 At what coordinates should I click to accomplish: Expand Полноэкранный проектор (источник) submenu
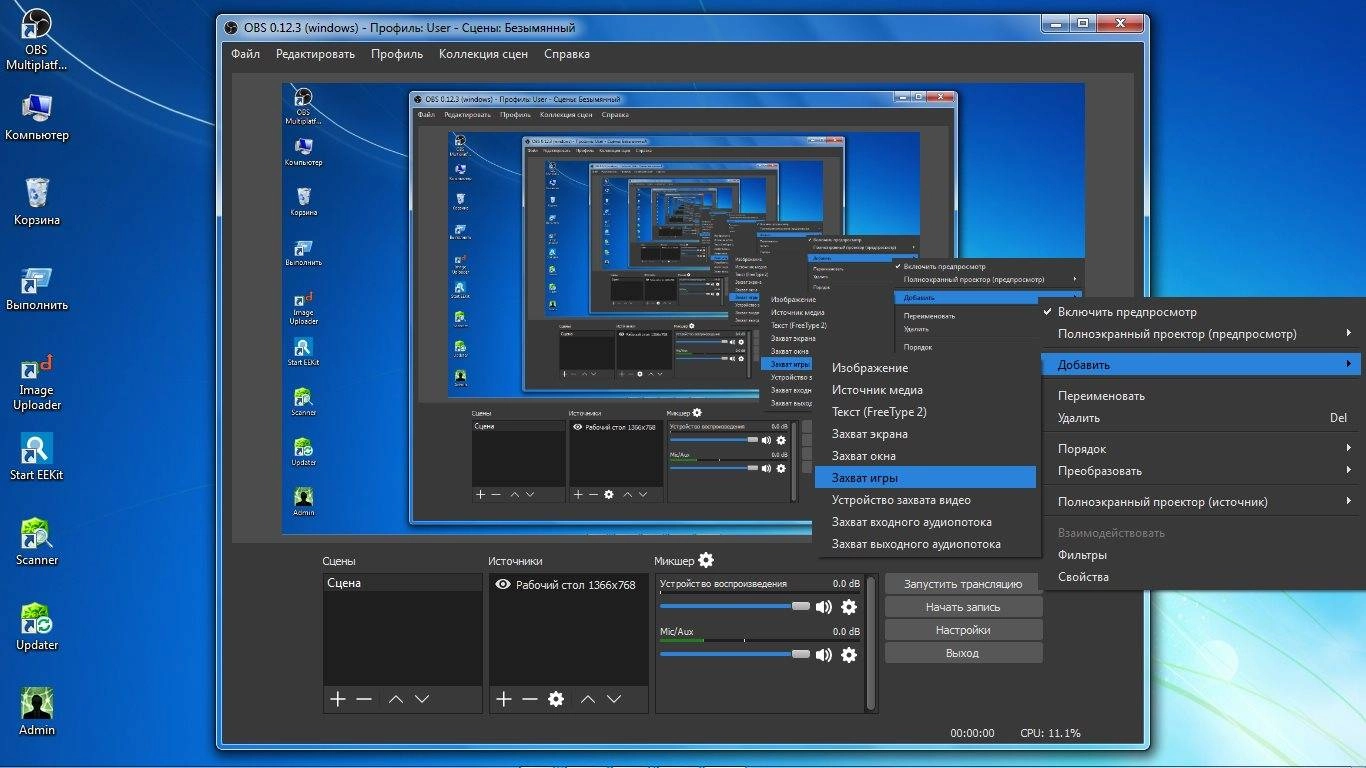click(1200, 502)
